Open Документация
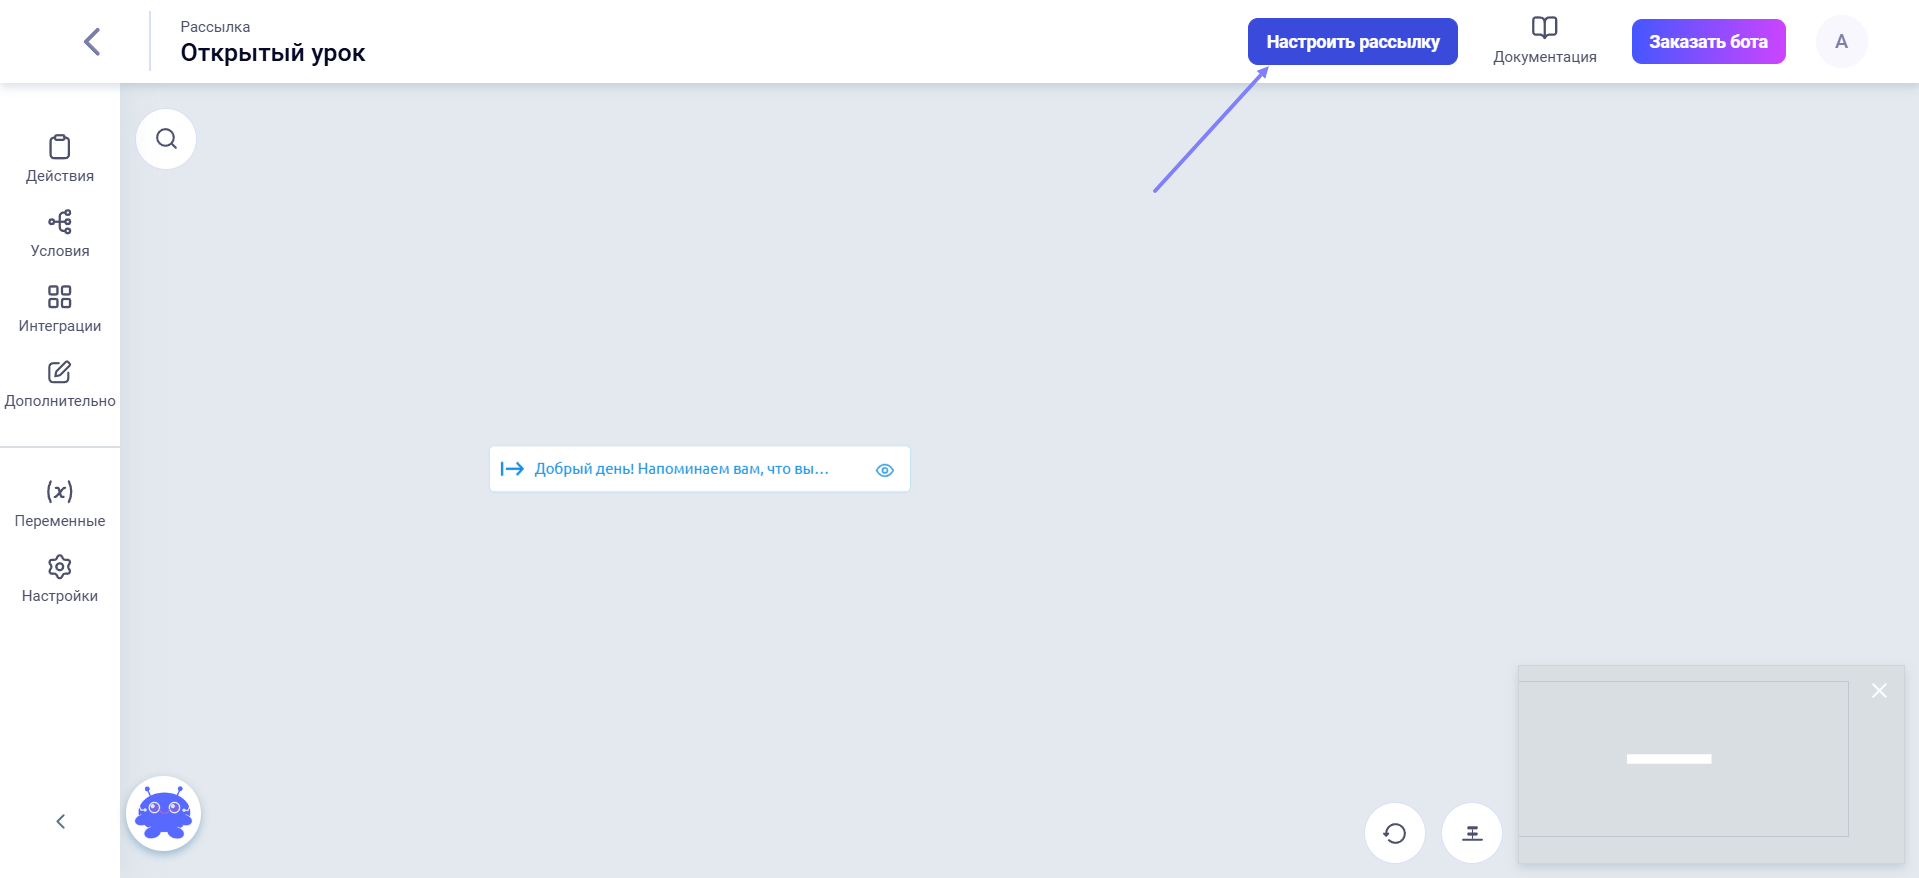The image size is (1919, 878). tap(1544, 41)
